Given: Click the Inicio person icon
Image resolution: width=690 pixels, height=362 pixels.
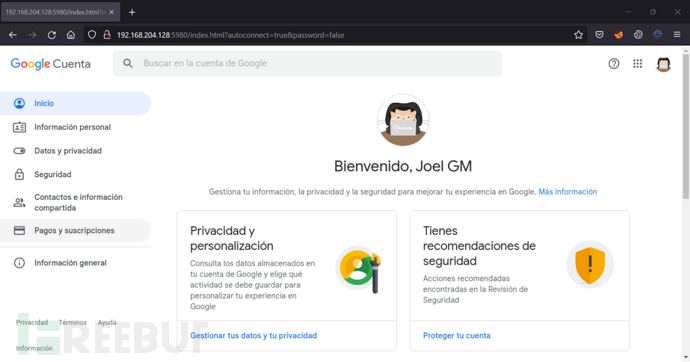Looking at the screenshot, I should [19, 103].
